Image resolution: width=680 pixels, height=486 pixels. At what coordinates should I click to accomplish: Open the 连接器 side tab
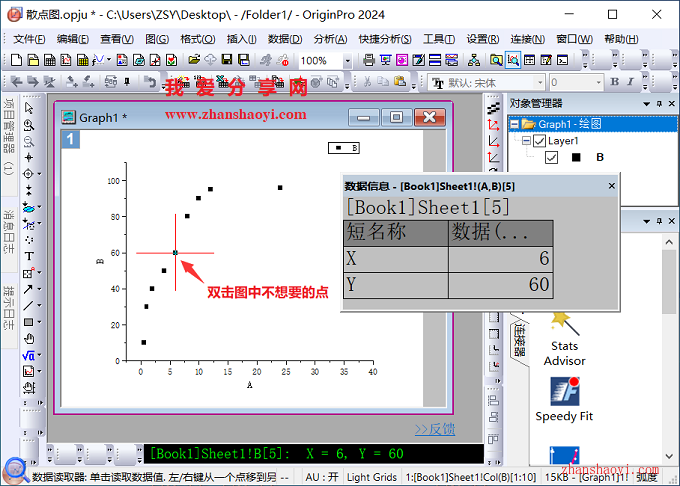click(520, 340)
